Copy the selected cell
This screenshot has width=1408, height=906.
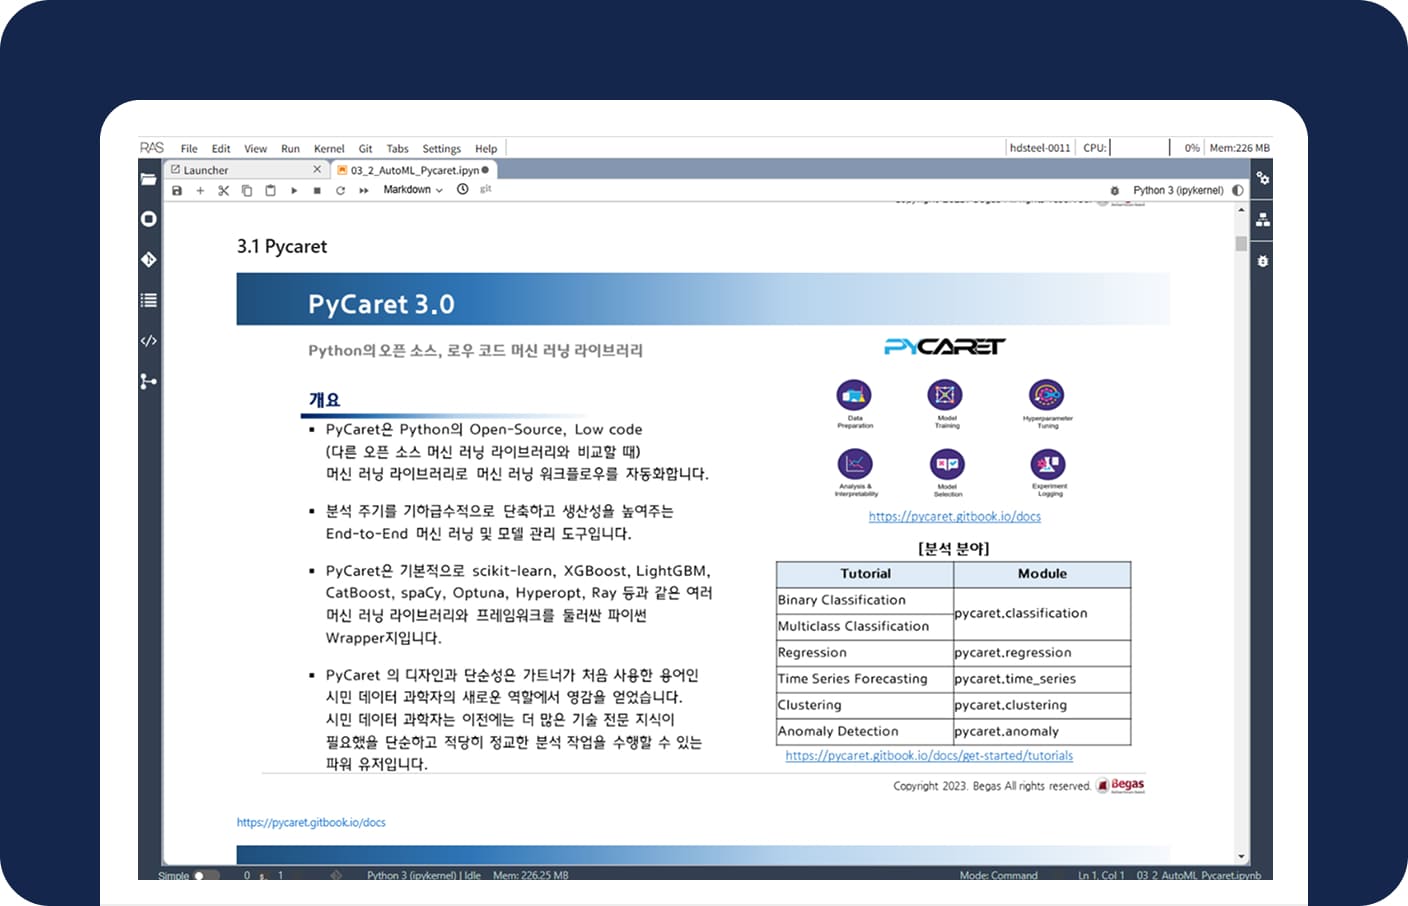point(247,190)
